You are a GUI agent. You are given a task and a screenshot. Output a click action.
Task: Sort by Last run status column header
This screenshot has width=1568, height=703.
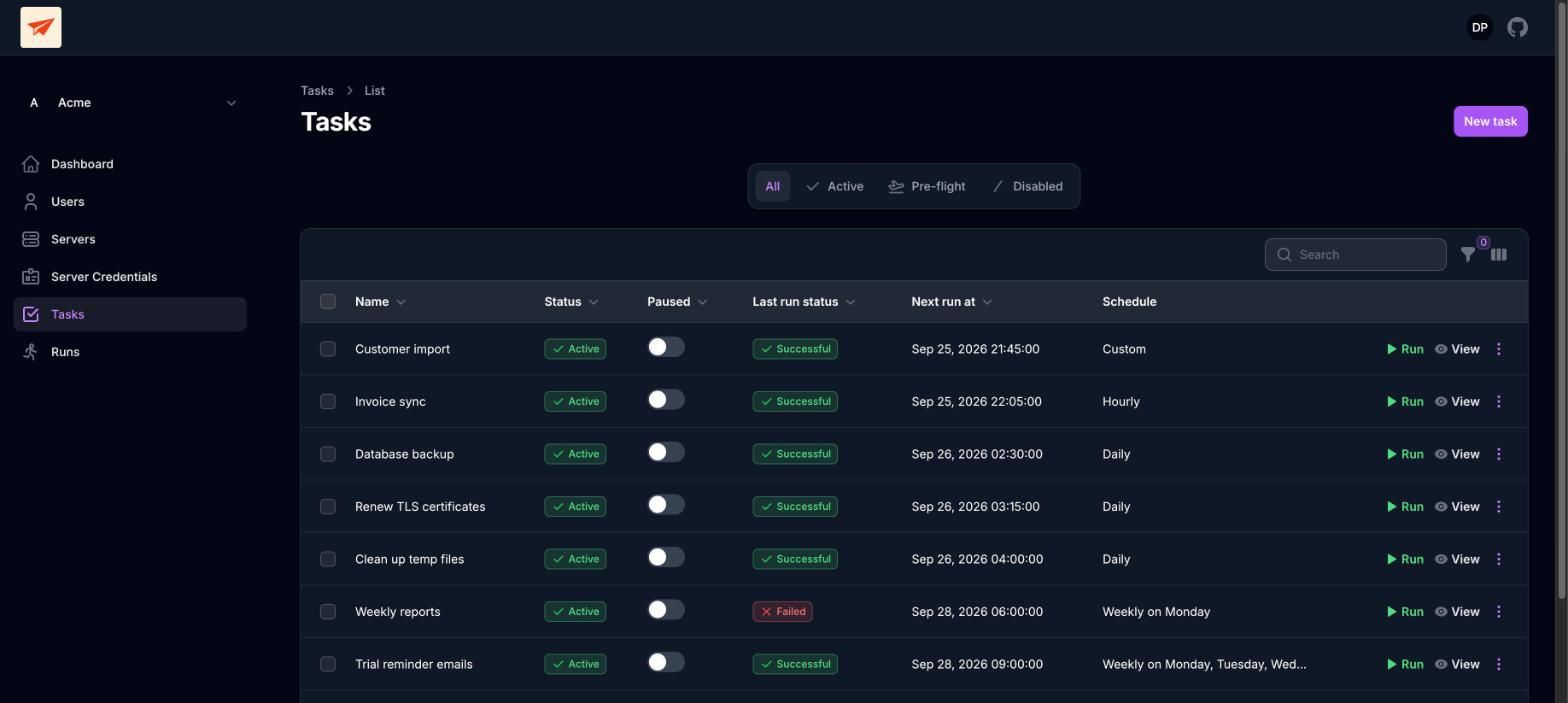click(x=804, y=302)
